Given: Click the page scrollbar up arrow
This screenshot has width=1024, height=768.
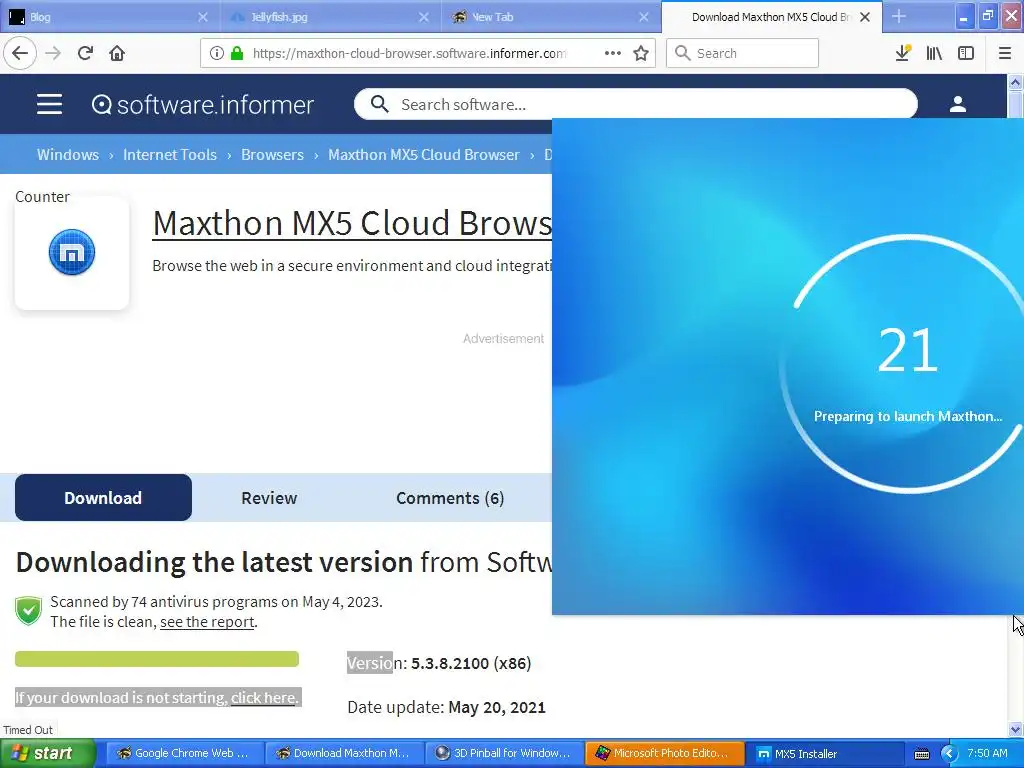Looking at the screenshot, I should click(1015, 82).
